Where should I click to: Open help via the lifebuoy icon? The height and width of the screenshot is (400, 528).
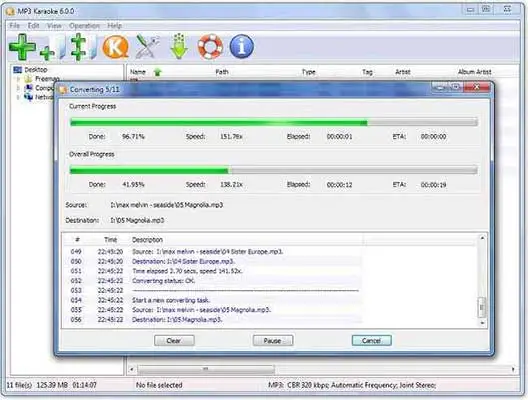[210, 47]
